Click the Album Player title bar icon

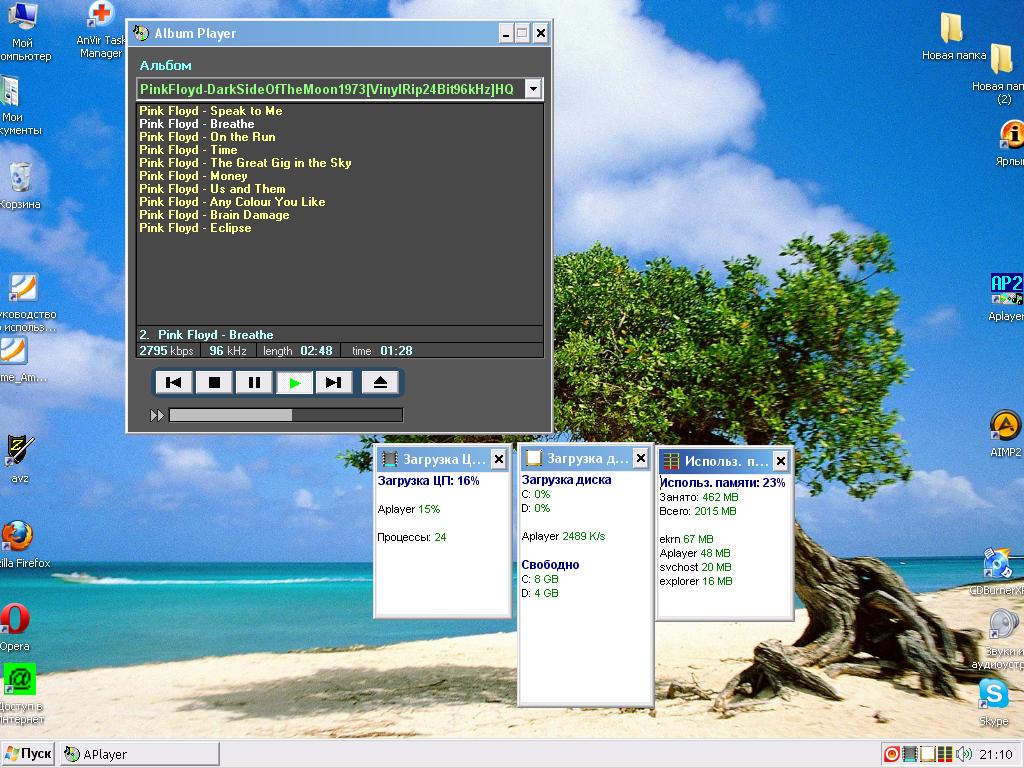[x=140, y=33]
